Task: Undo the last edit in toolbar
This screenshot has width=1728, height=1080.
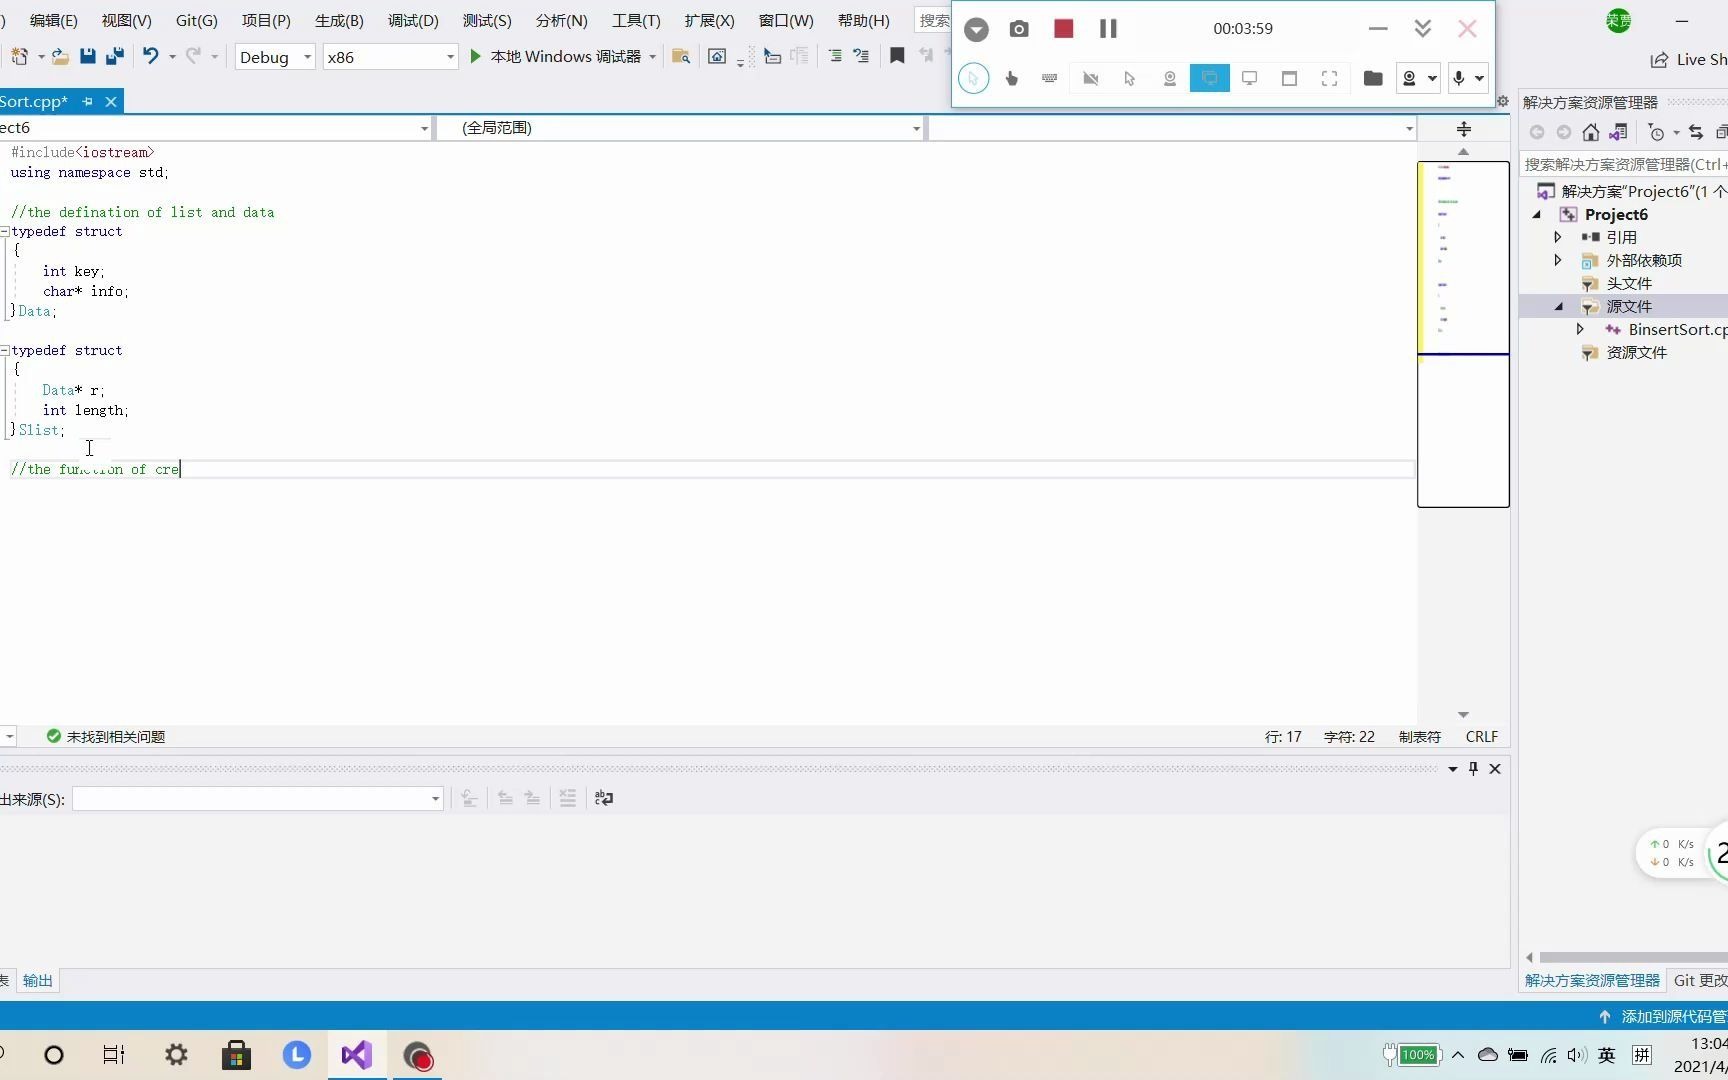Action: [x=151, y=57]
